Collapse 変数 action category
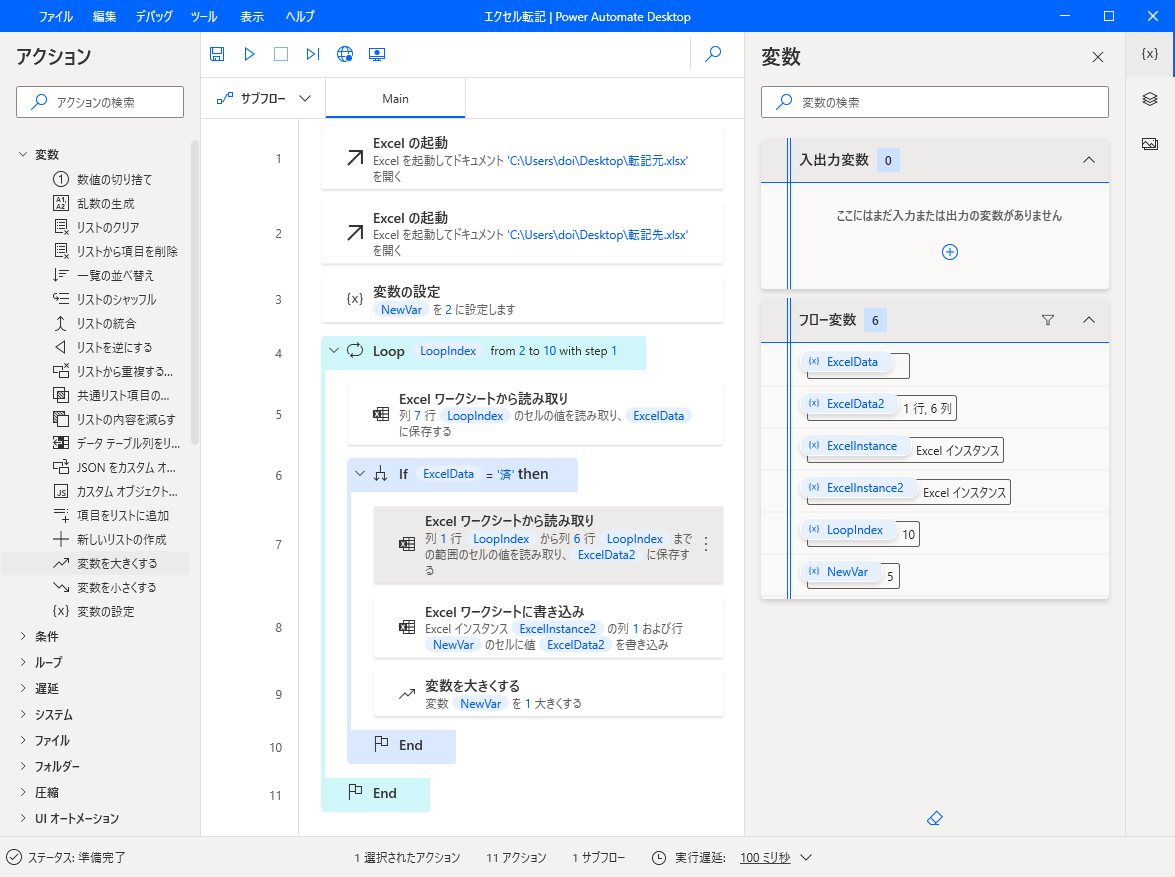 point(22,154)
